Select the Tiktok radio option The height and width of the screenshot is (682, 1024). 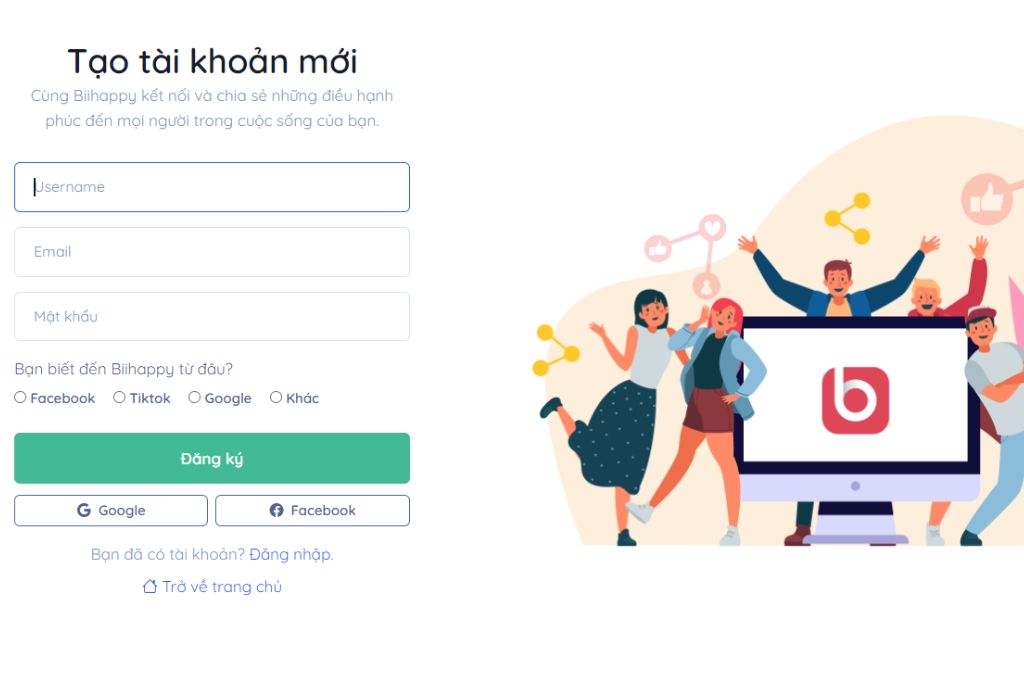tap(119, 397)
